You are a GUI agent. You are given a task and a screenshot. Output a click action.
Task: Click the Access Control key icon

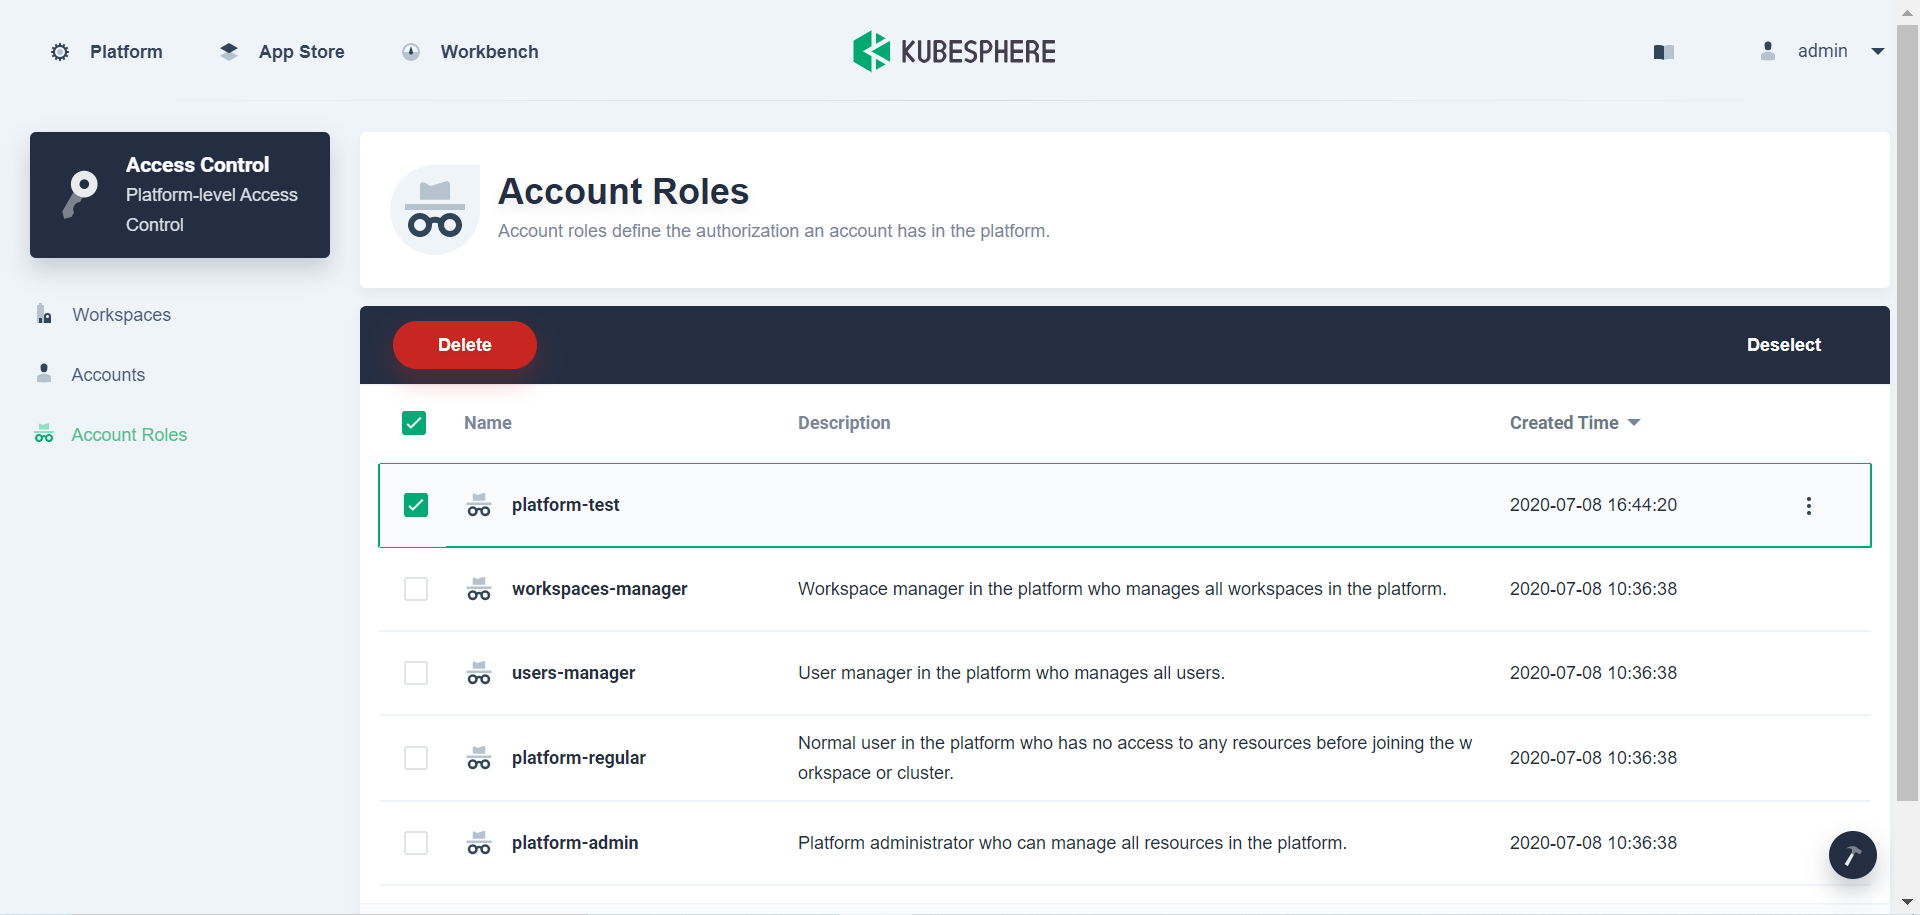81,194
